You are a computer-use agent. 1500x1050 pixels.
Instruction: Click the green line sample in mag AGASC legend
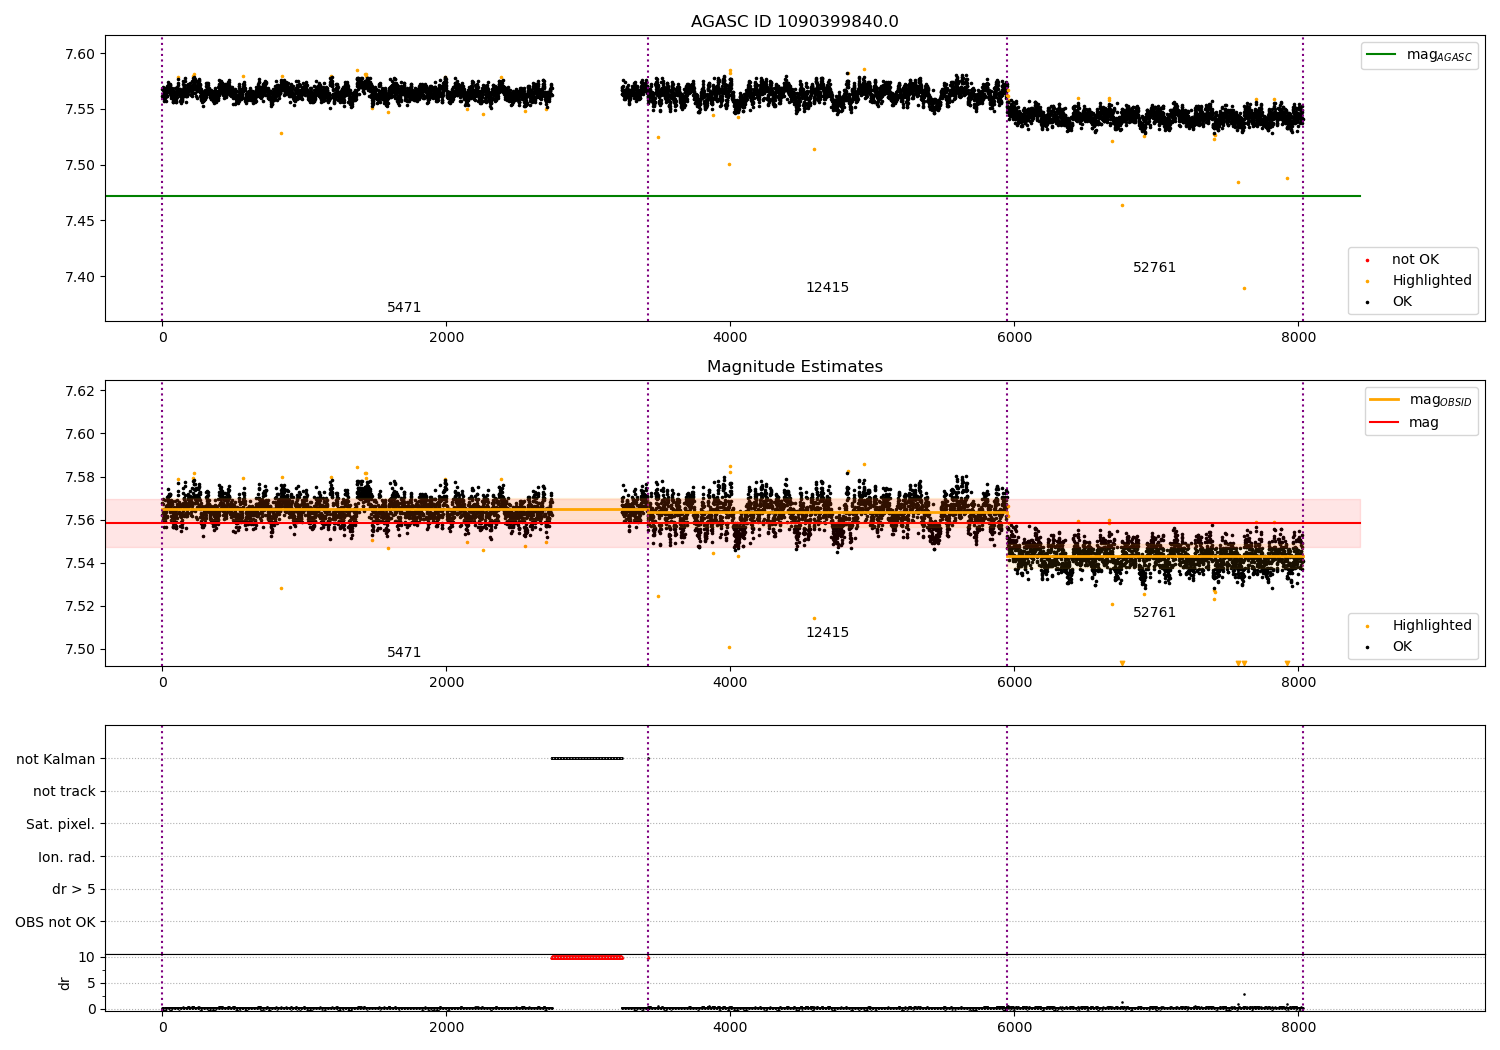[1382, 55]
